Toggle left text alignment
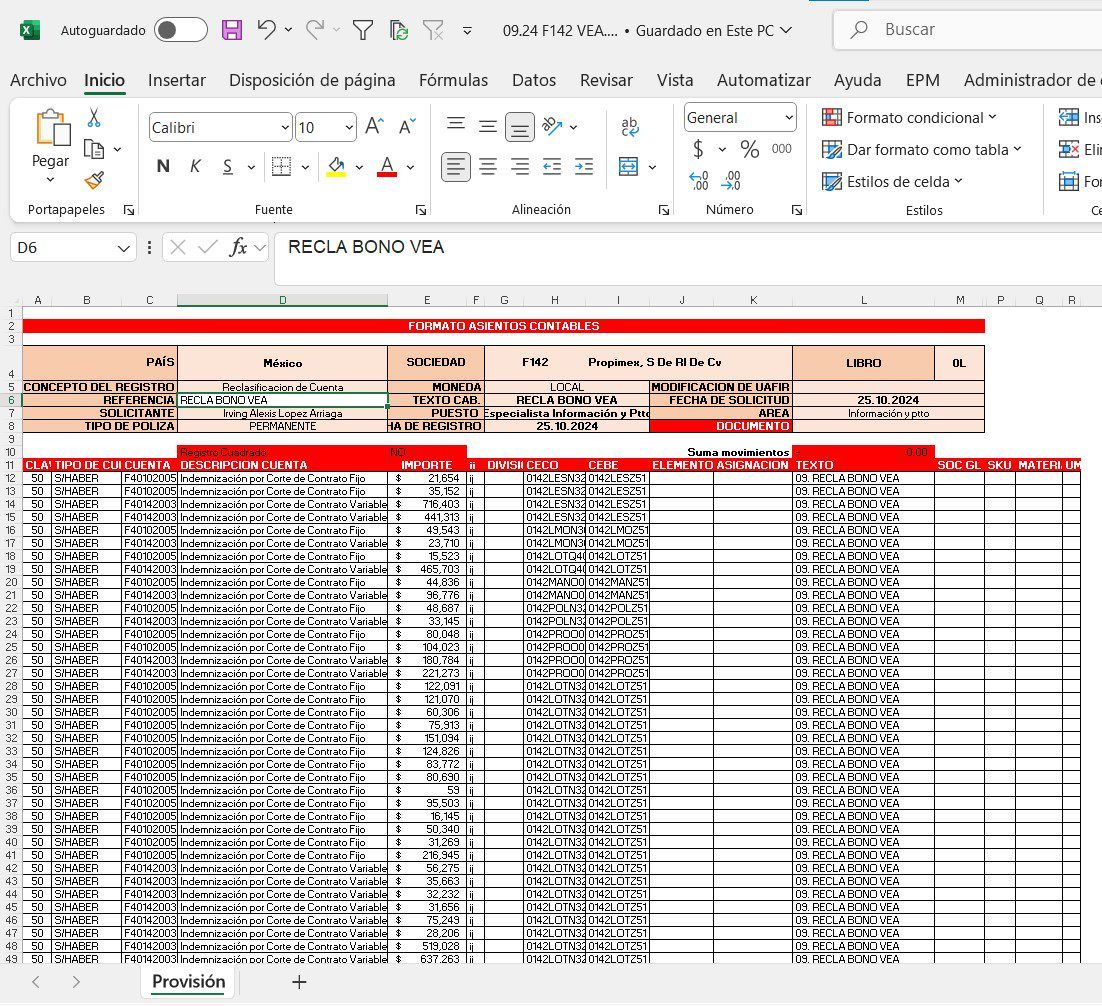This screenshot has height=1006, width=1102. pyautogui.click(x=455, y=166)
